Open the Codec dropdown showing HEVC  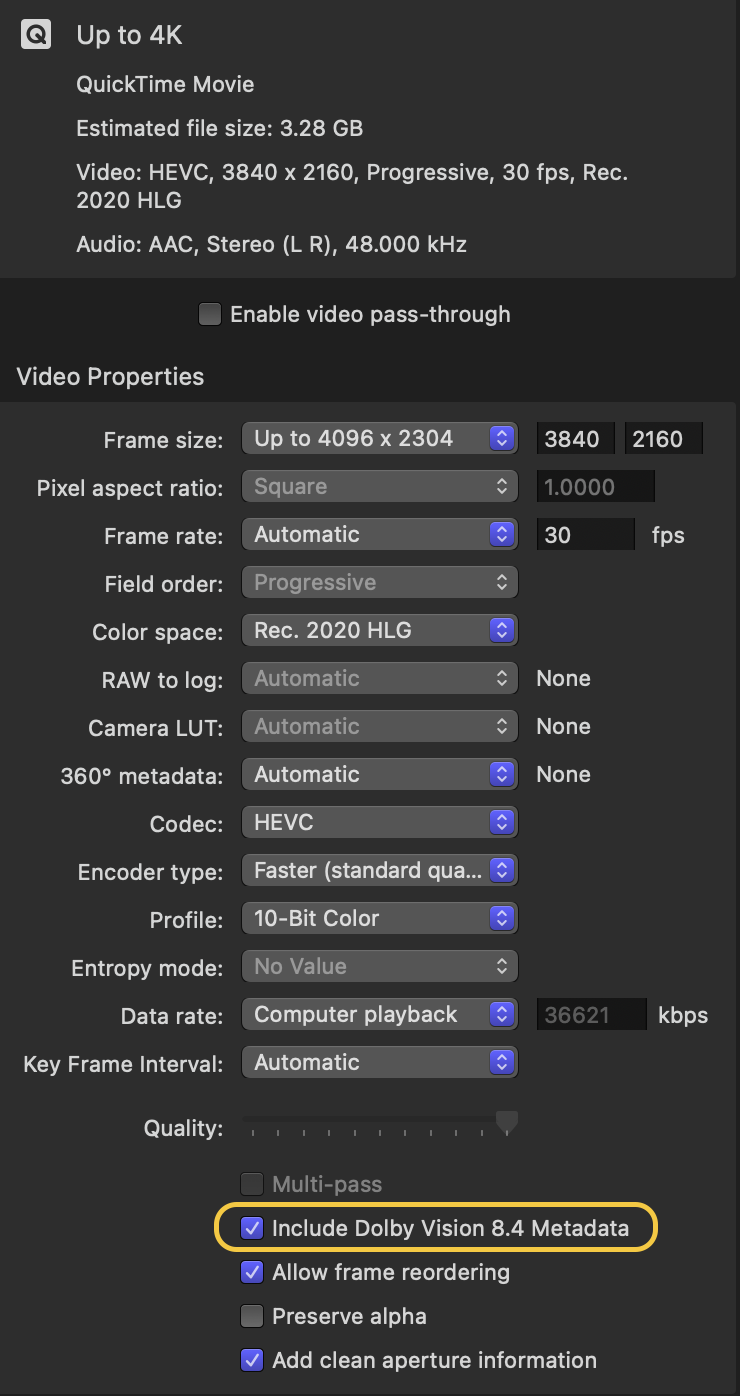tap(380, 822)
